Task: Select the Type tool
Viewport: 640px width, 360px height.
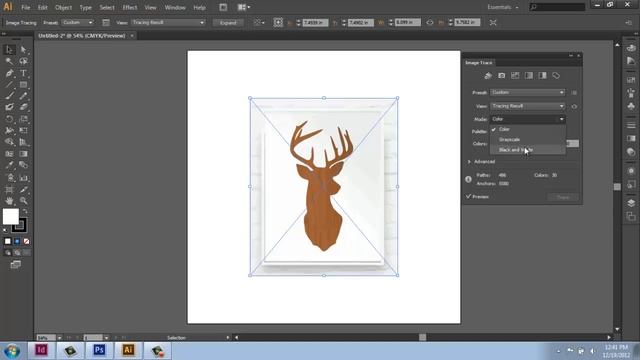Action: click(23, 73)
